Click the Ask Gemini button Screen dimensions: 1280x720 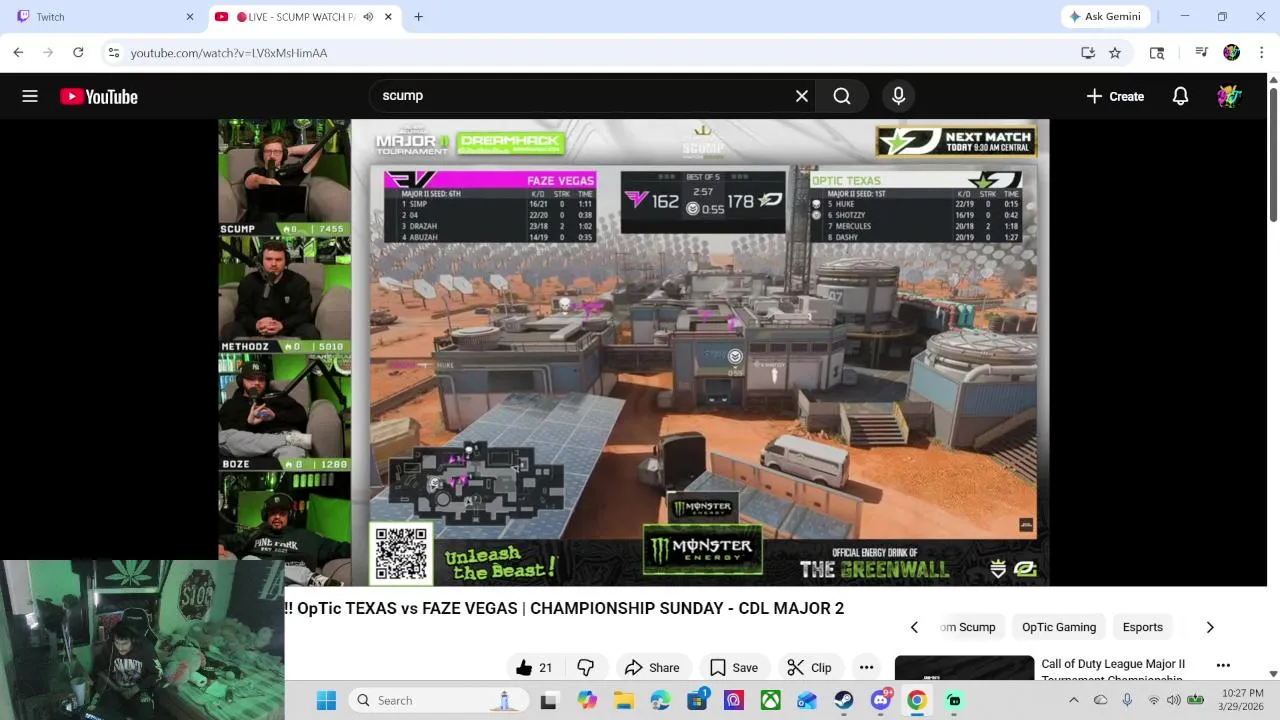(1105, 17)
